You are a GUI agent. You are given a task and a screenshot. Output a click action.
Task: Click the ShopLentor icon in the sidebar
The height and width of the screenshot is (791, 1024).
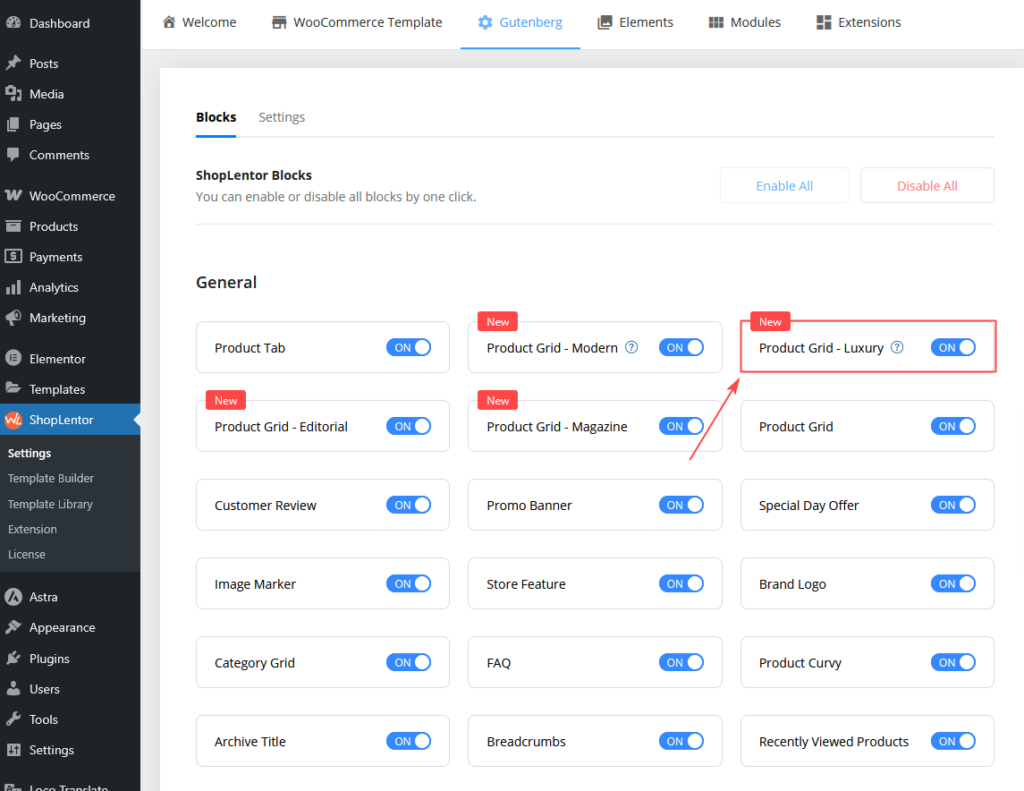(x=12, y=419)
